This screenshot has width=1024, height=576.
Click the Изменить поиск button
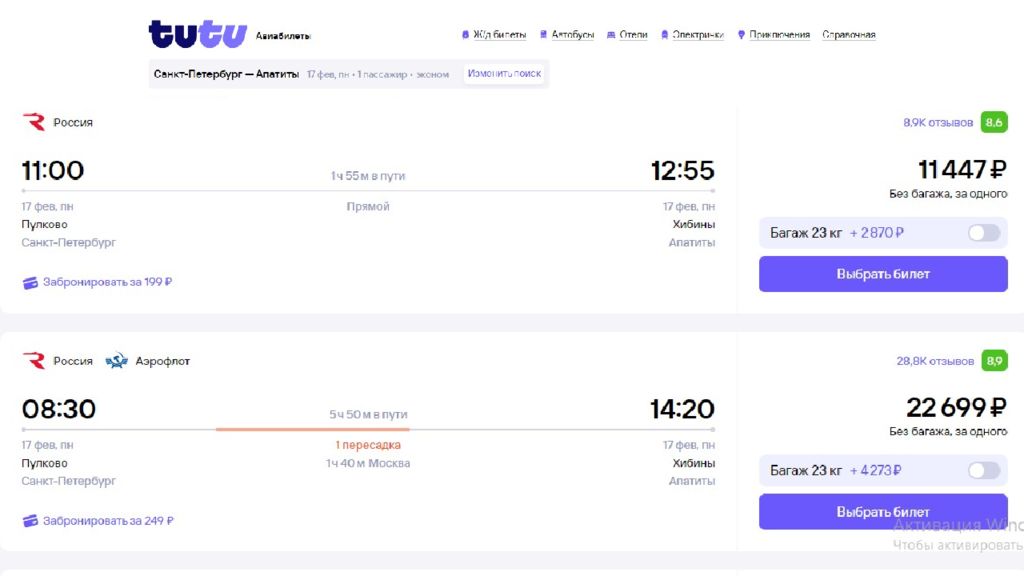tap(504, 74)
